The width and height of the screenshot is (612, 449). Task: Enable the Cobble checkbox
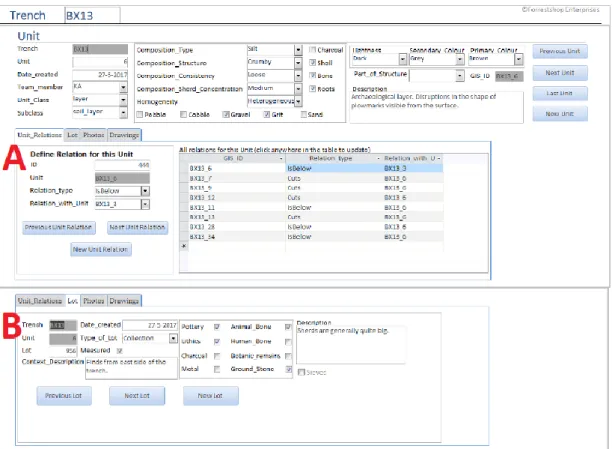point(183,114)
